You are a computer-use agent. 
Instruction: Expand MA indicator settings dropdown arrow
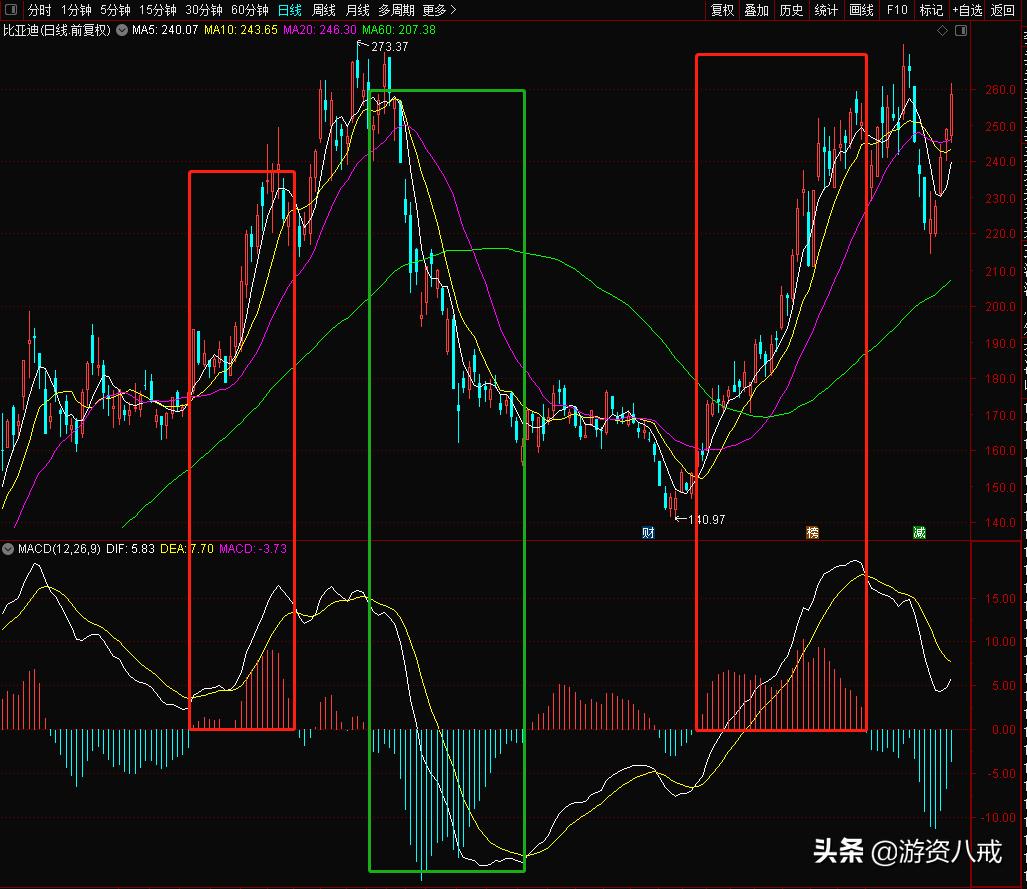(122, 30)
